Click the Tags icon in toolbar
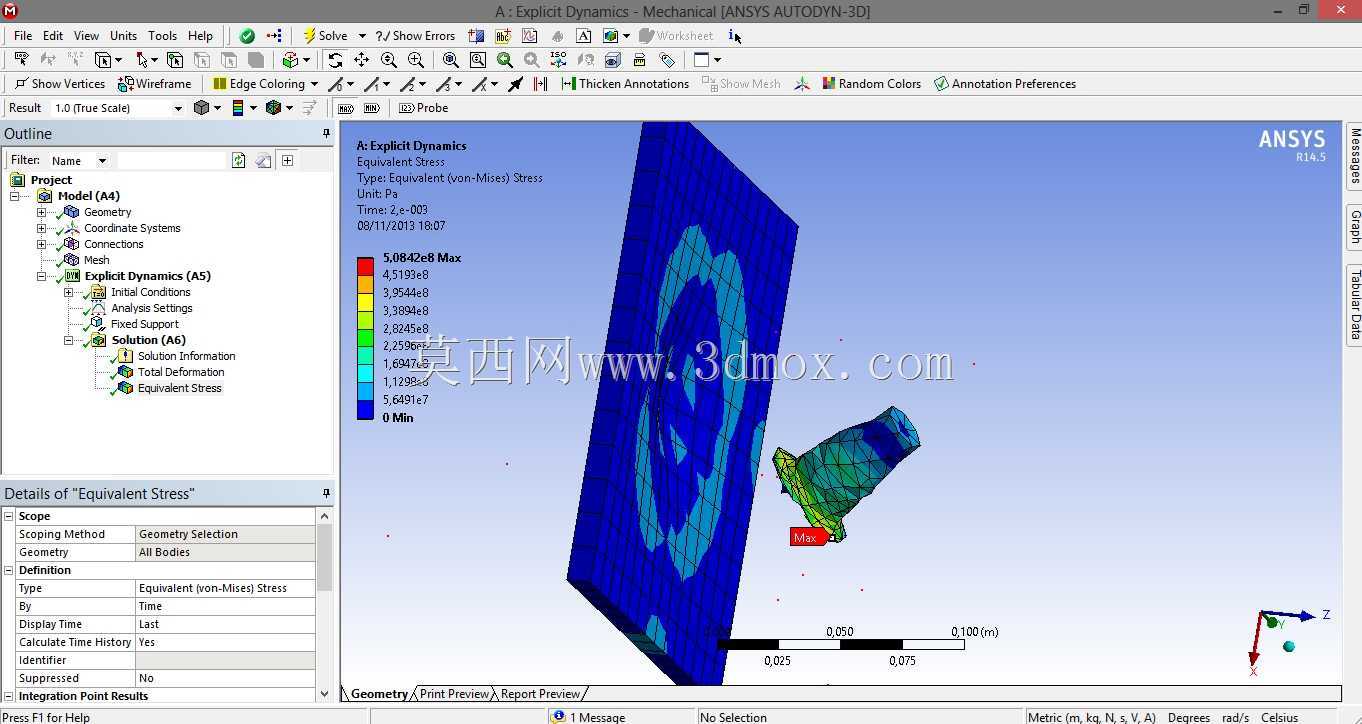The width and height of the screenshot is (1362, 724). point(667,60)
